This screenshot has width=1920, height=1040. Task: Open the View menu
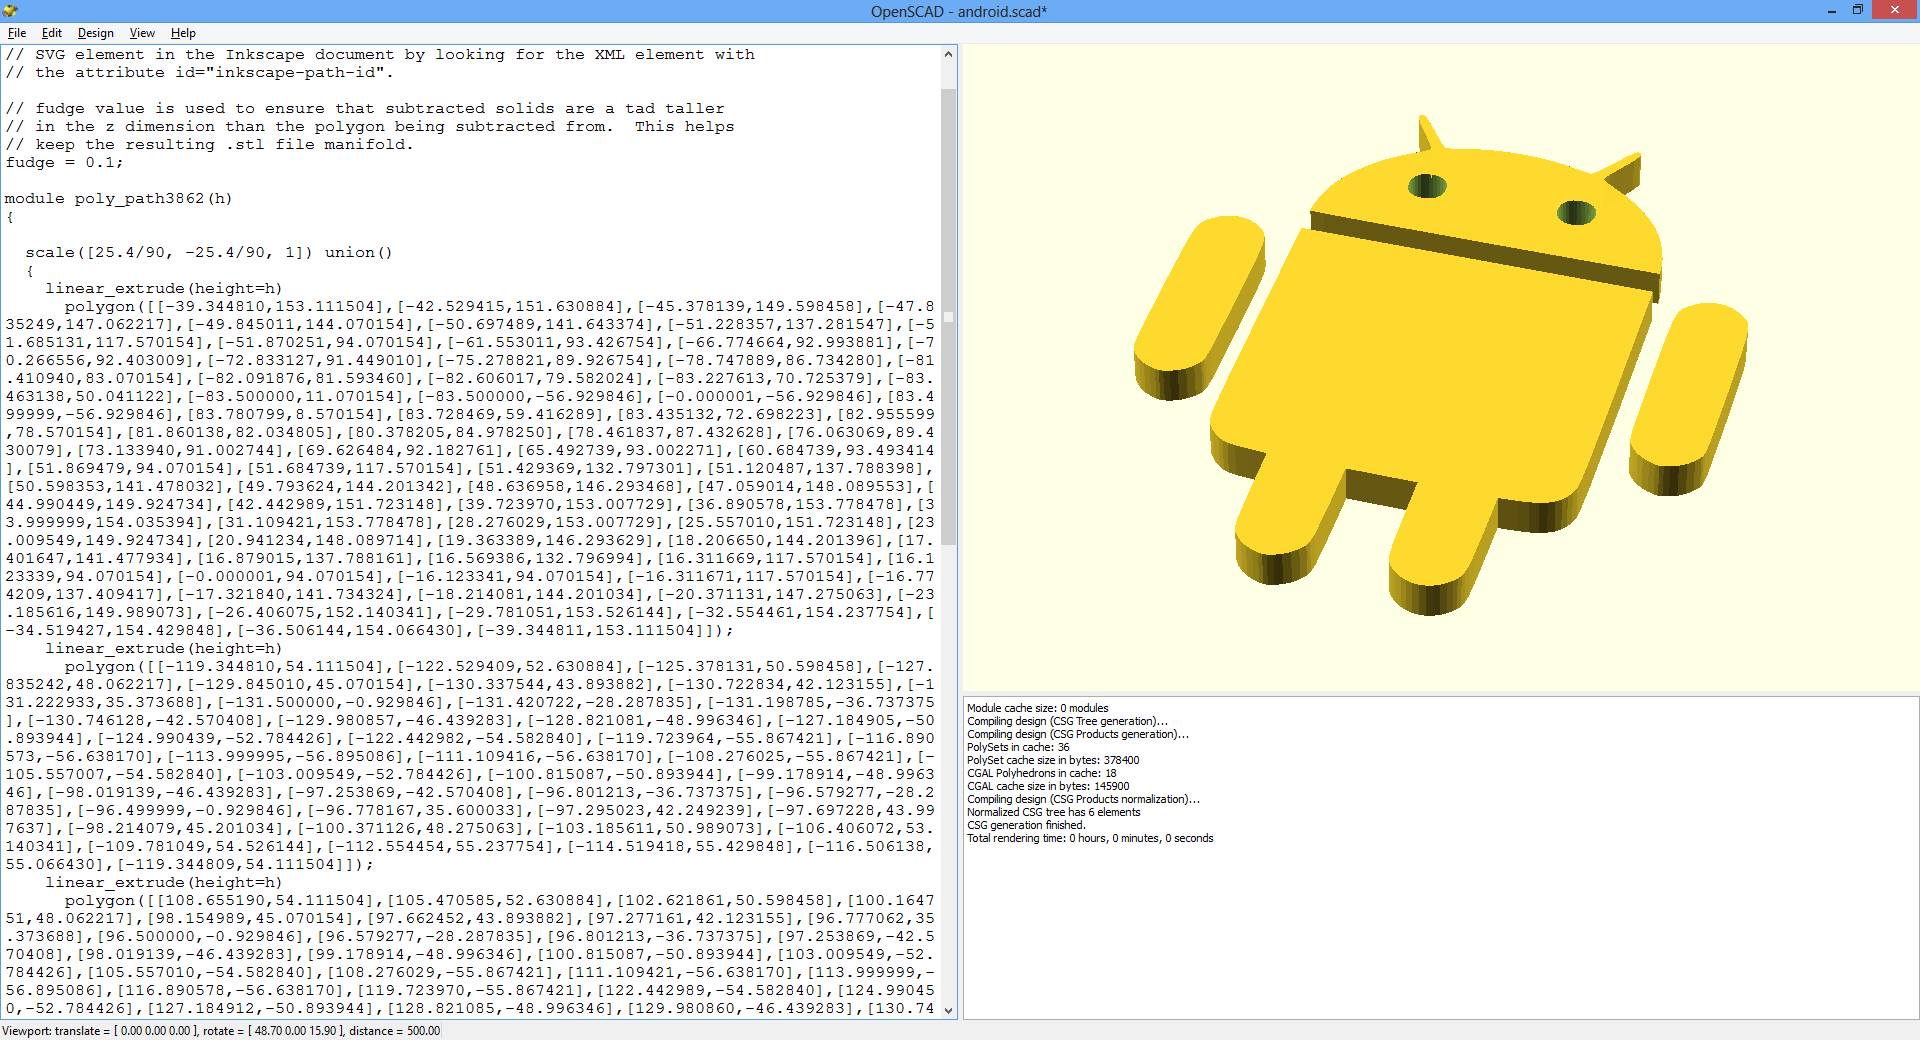tap(142, 33)
